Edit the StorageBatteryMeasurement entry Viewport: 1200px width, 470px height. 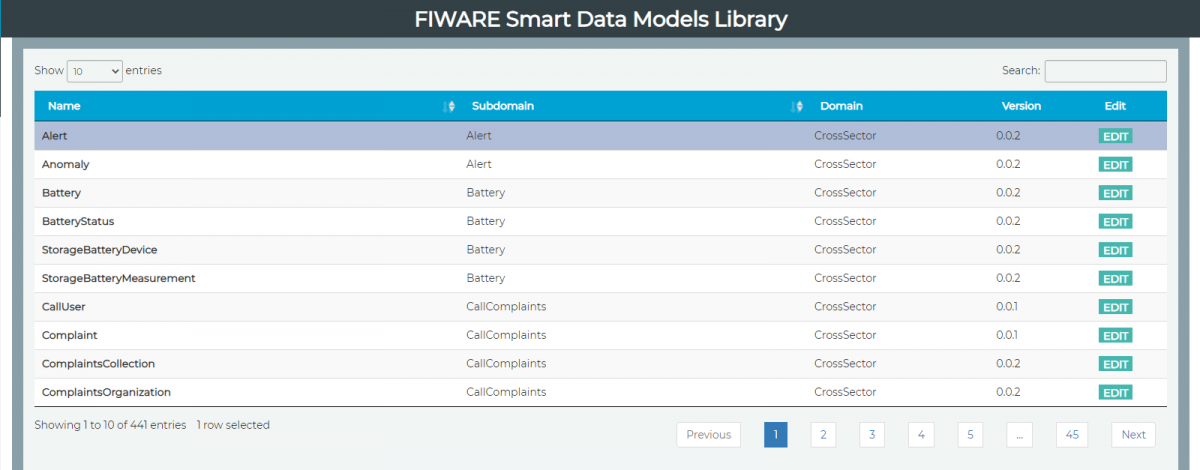(1115, 279)
